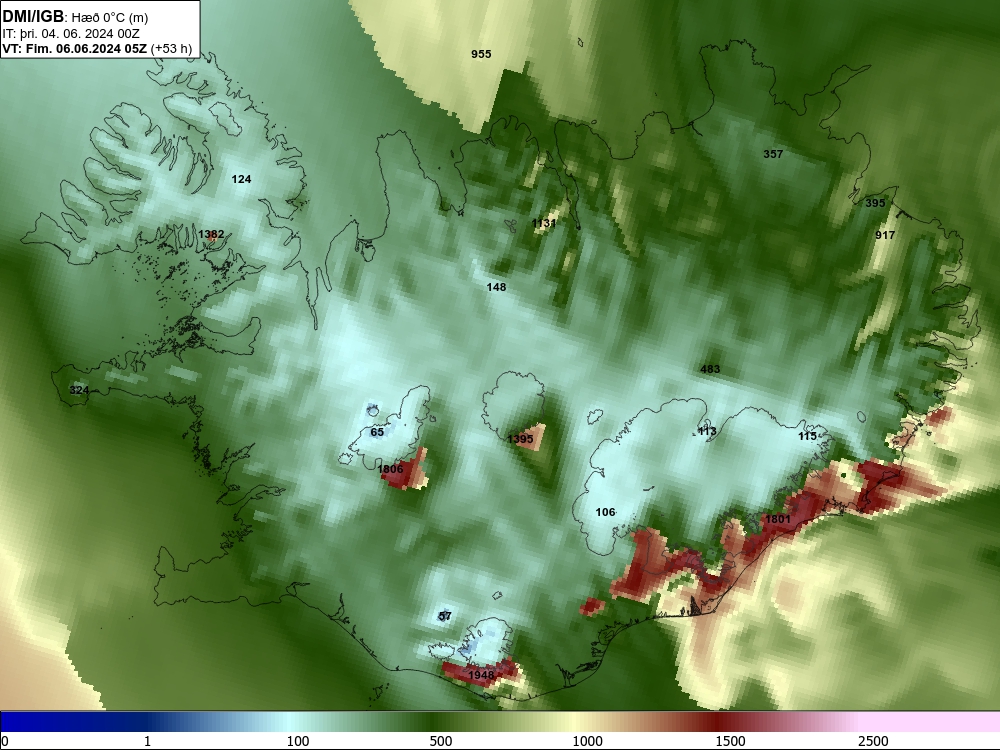Click the 115 value on eastern Vatnajökull
1000x750 pixels.
(807, 436)
